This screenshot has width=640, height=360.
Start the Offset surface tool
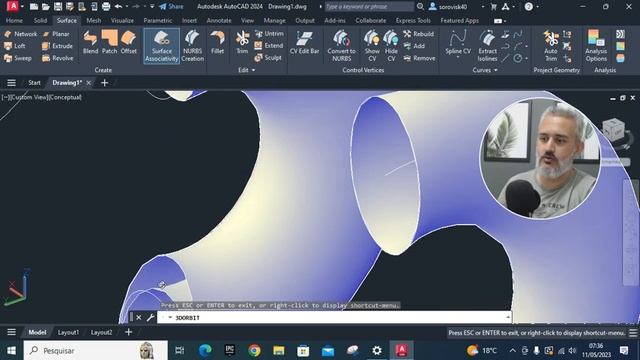[x=129, y=42]
